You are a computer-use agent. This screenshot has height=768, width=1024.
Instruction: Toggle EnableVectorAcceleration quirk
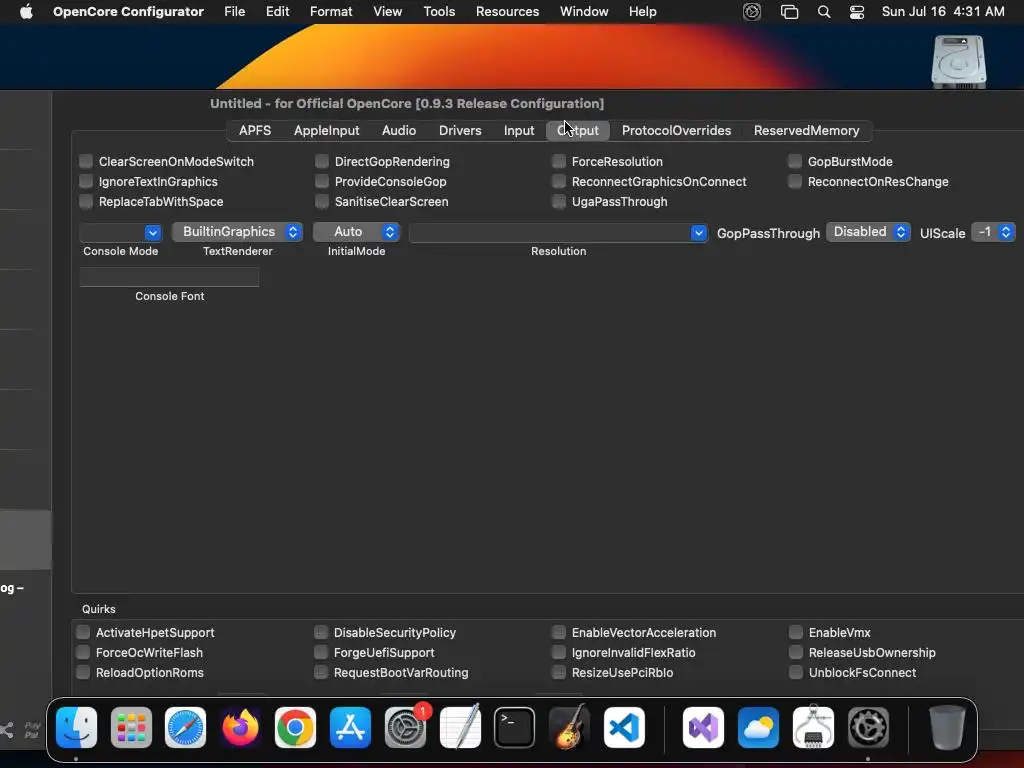[x=559, y=632]
